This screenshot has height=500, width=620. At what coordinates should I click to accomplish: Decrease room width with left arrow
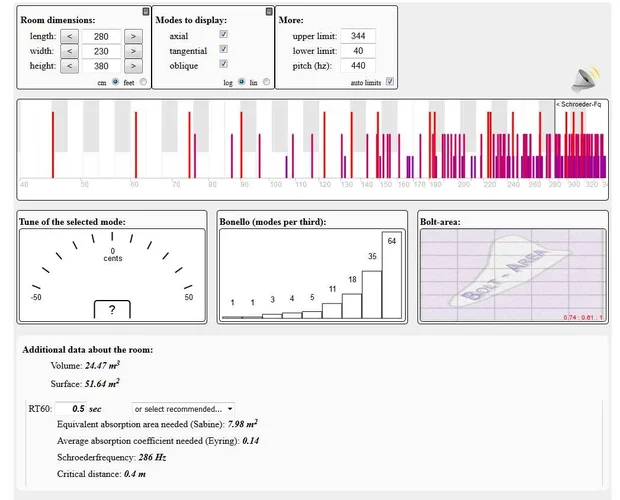(69, 51)
